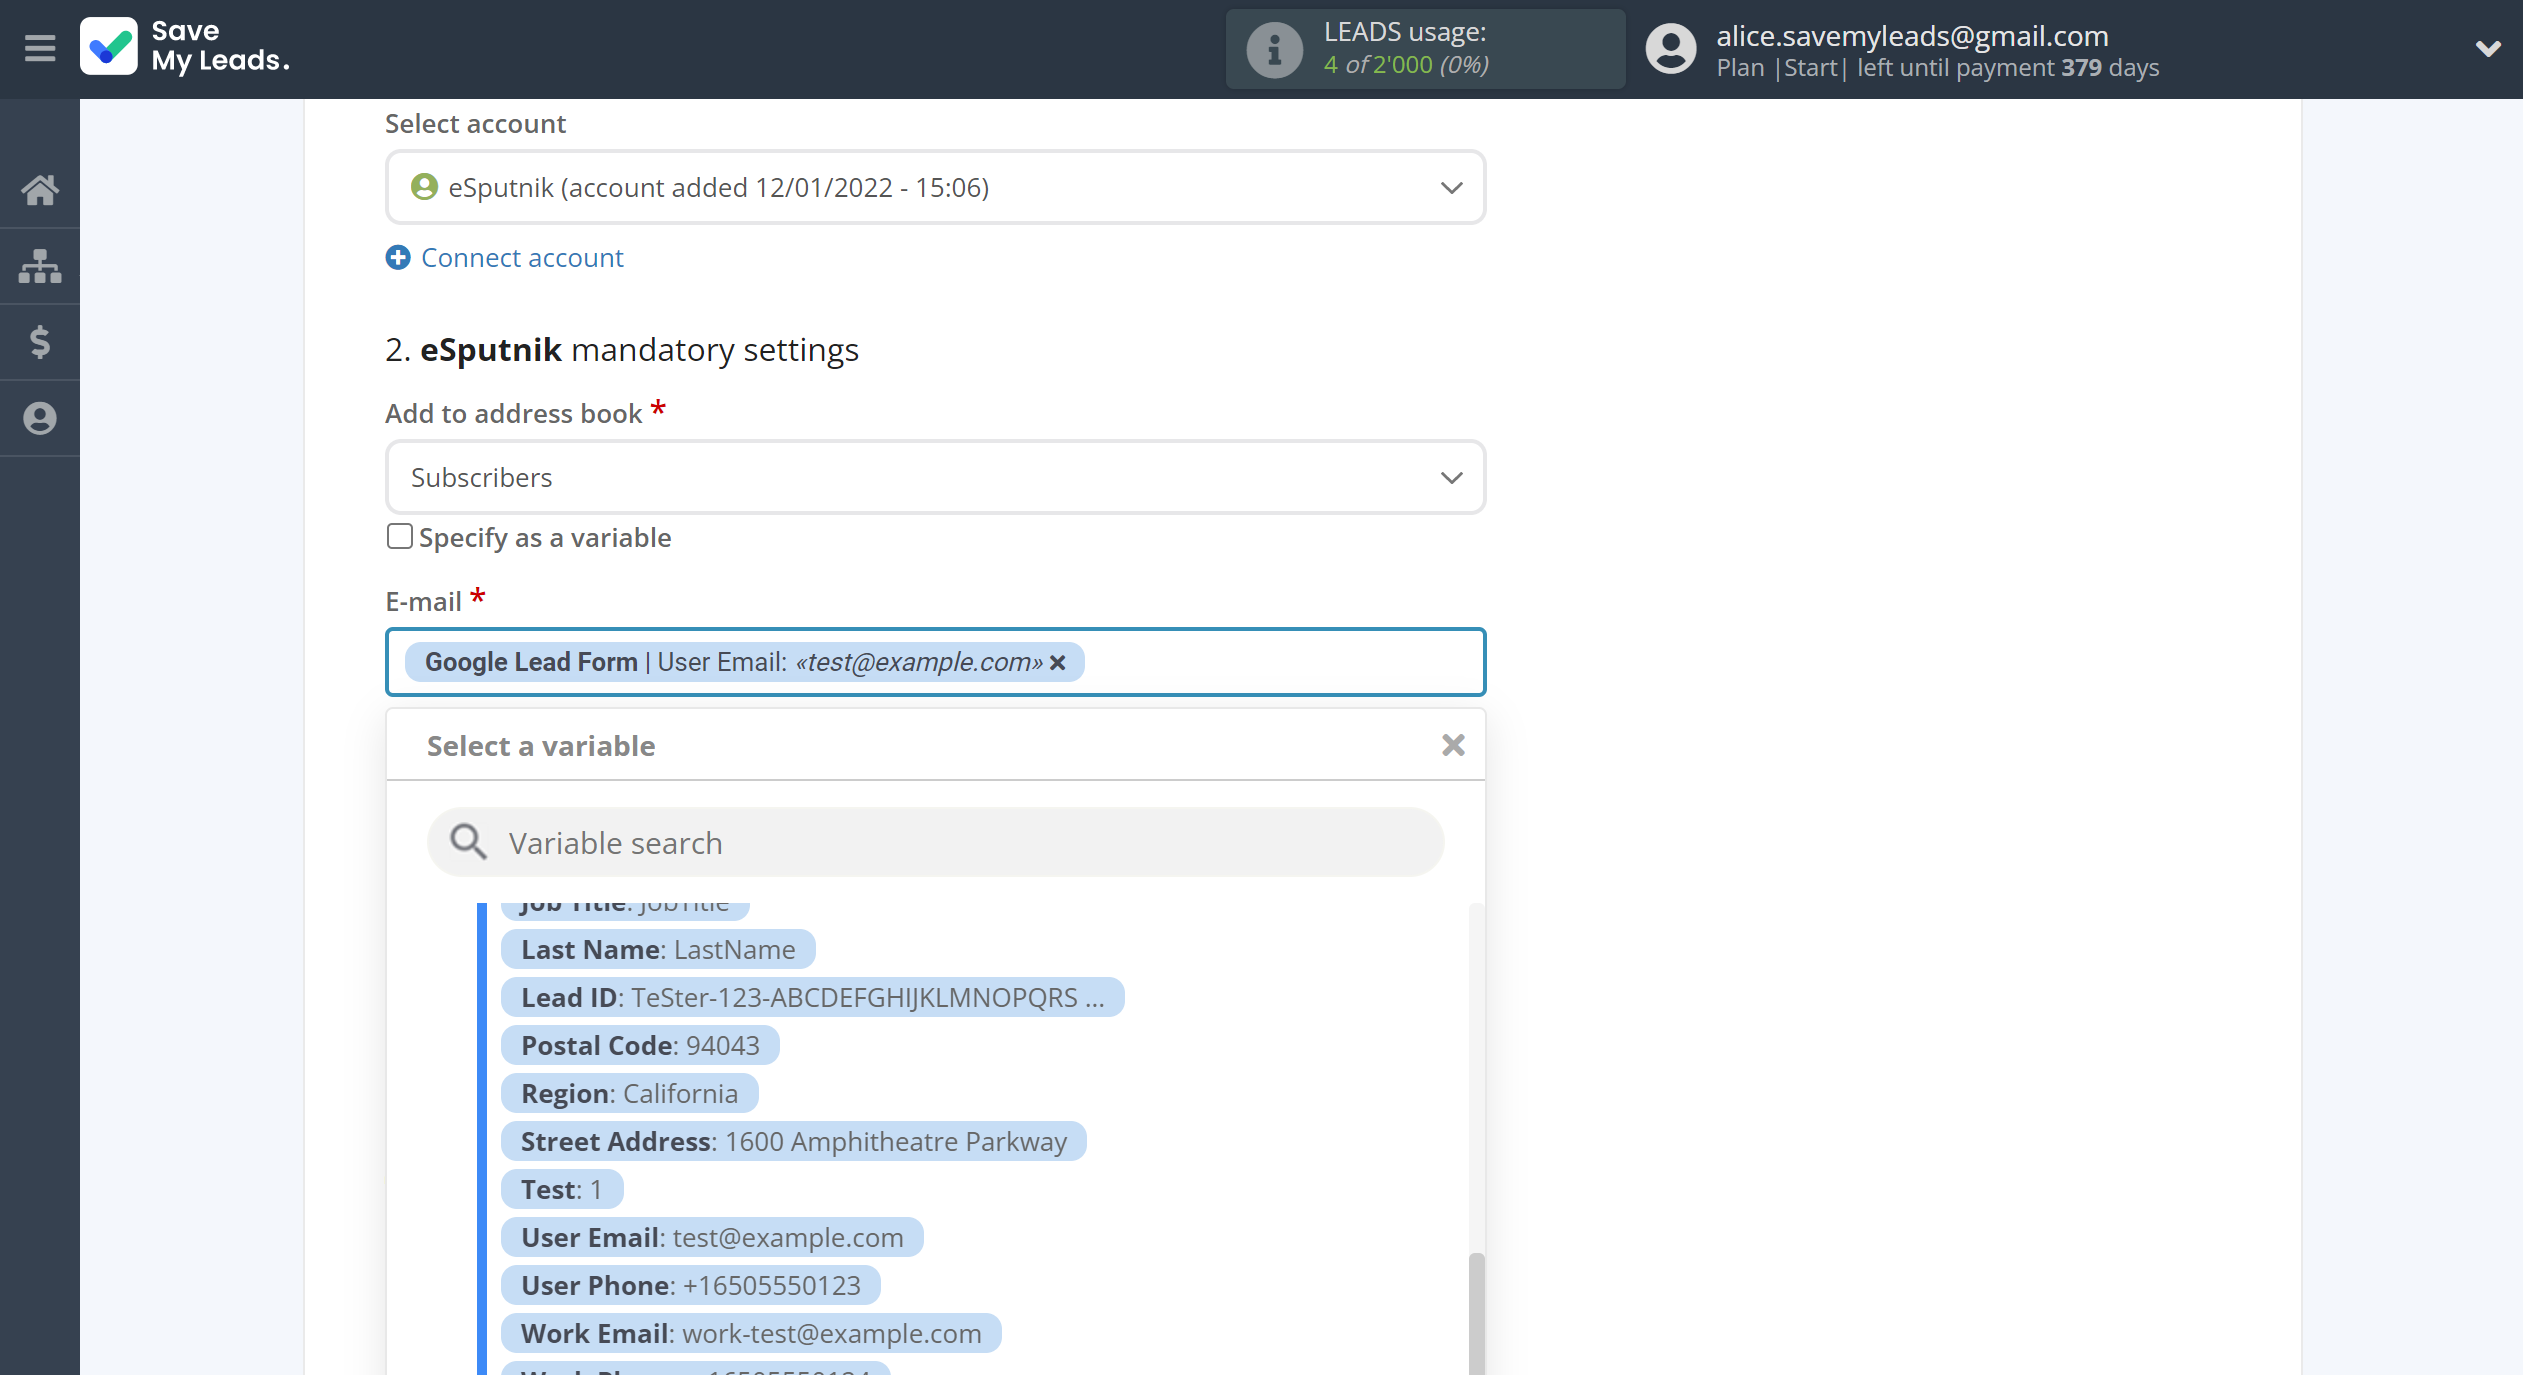Click the Save My Leads logo

tap(186, 47)
